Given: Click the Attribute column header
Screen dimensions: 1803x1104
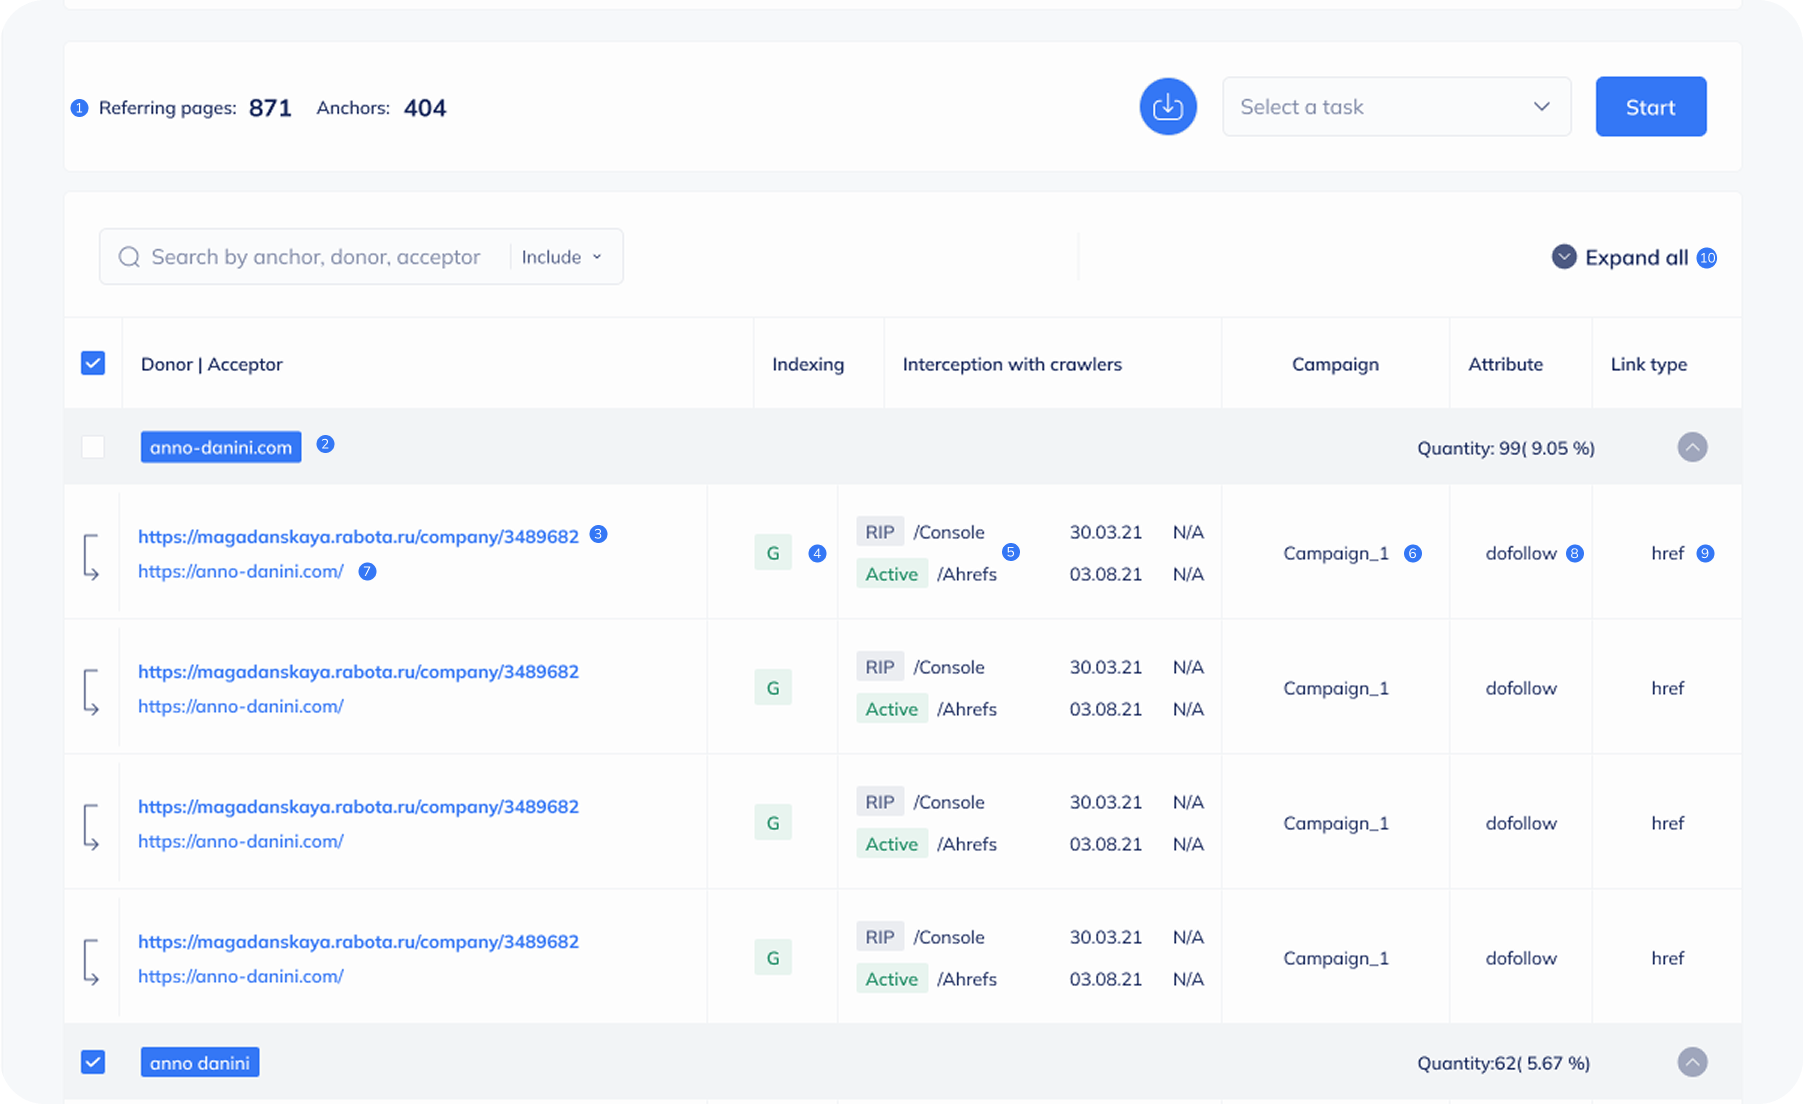Looking at the screenshot, I should pos(1505,364).
